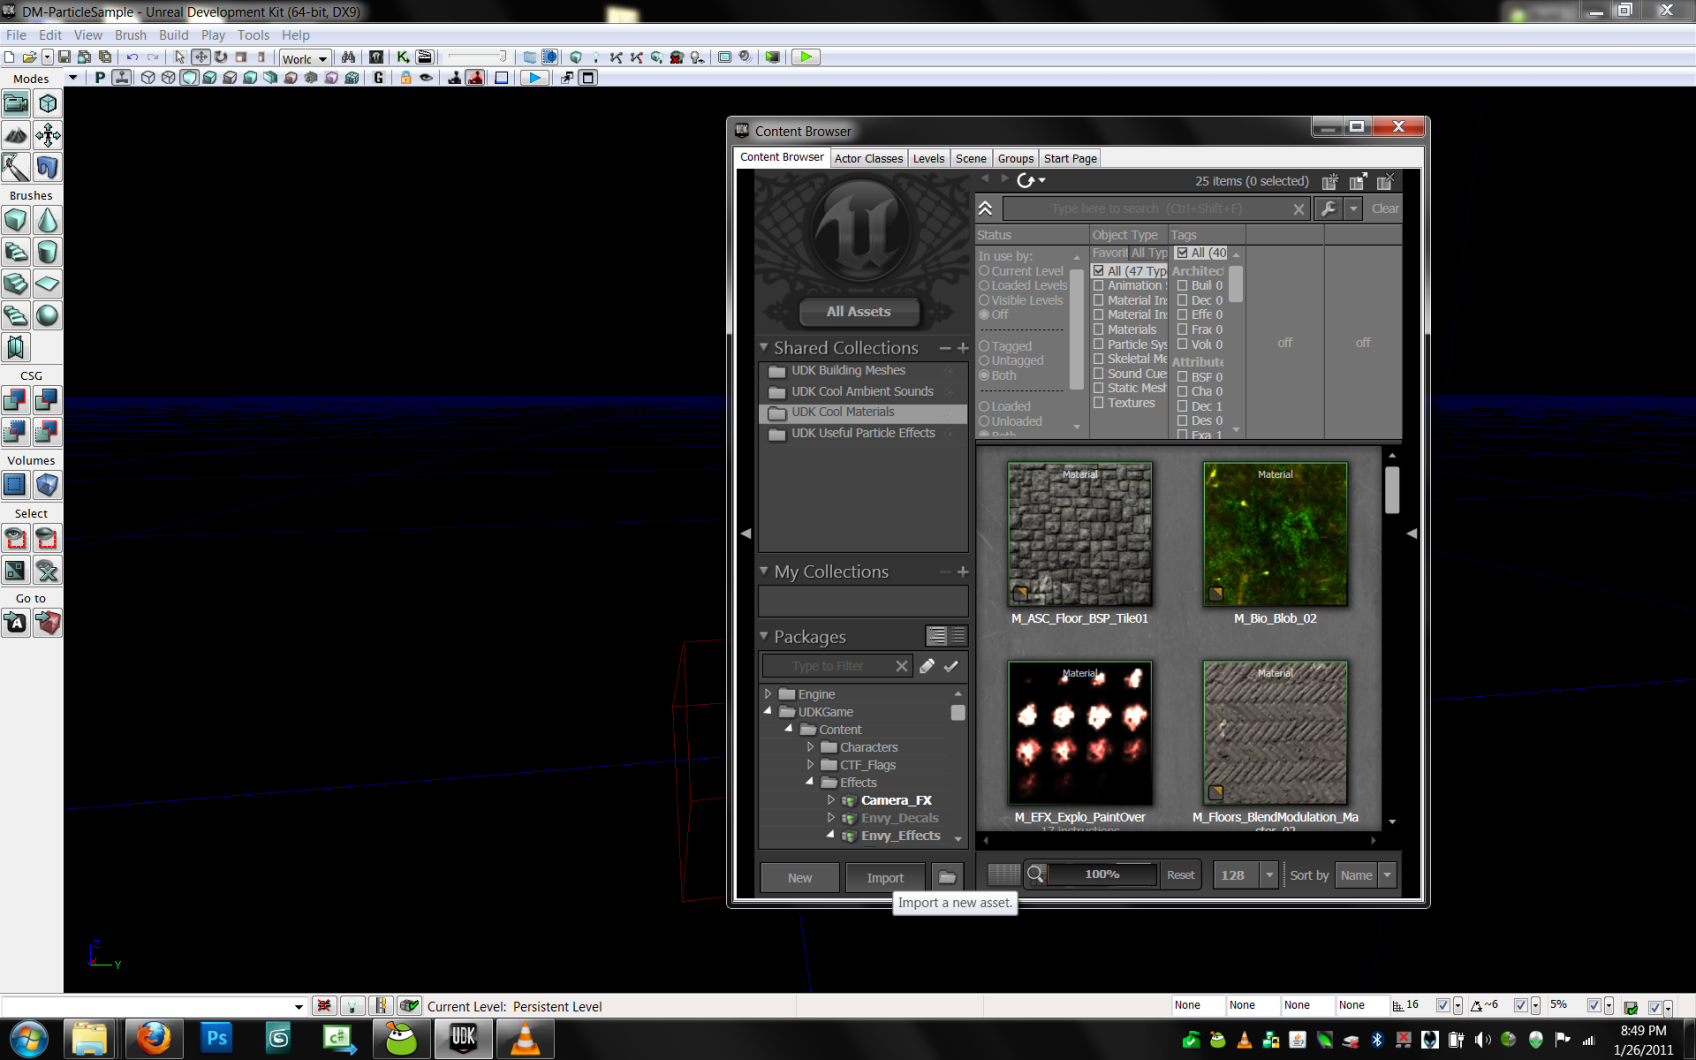Select Terrain editing mode icon
1696x1060 pixels.
[x=16, y=135]
